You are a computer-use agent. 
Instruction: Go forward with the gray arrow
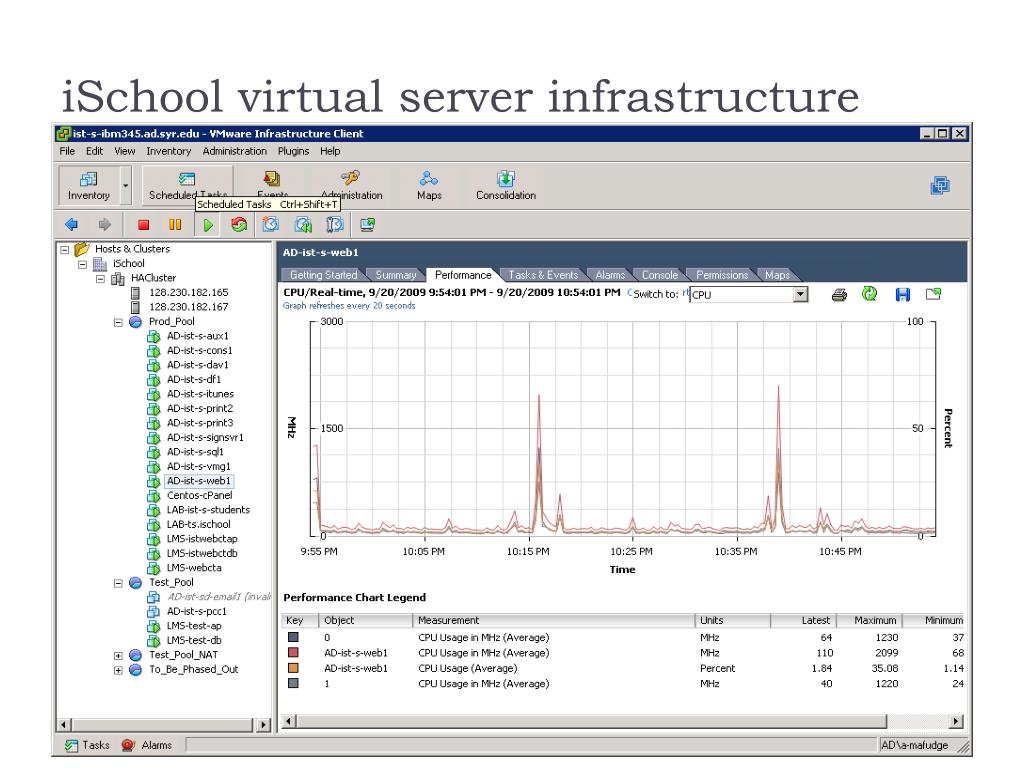104,225
